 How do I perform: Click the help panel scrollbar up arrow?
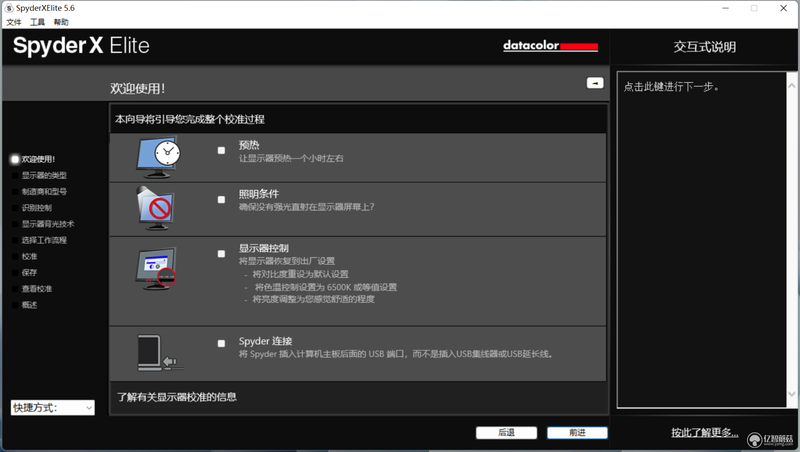click(x=792, y=86)
